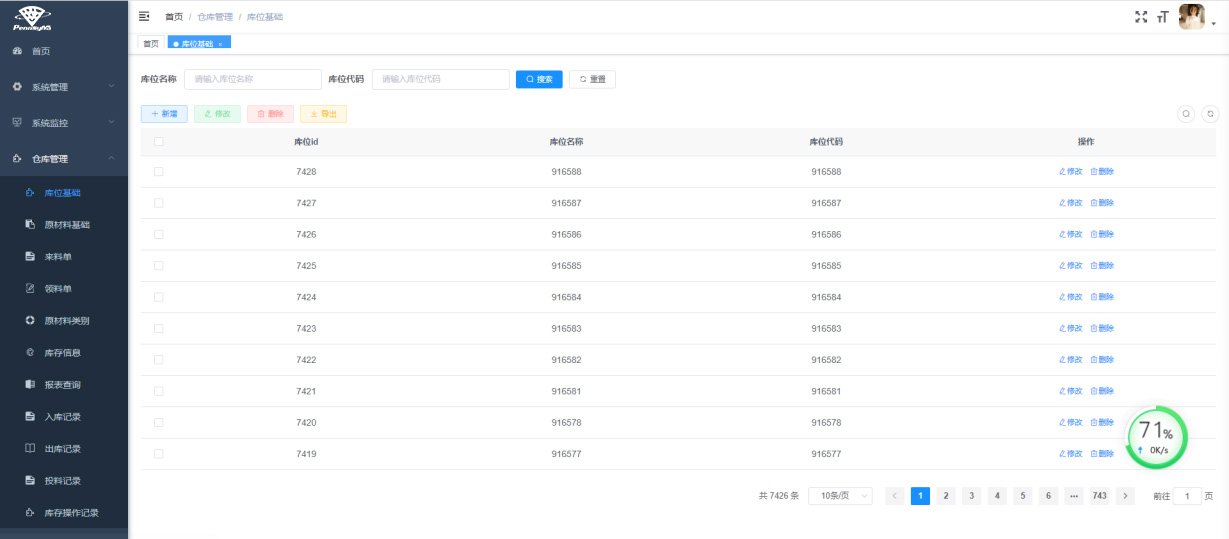
Task: Click 修改 for row with id 7425
Action: [x=1070, y=266]
